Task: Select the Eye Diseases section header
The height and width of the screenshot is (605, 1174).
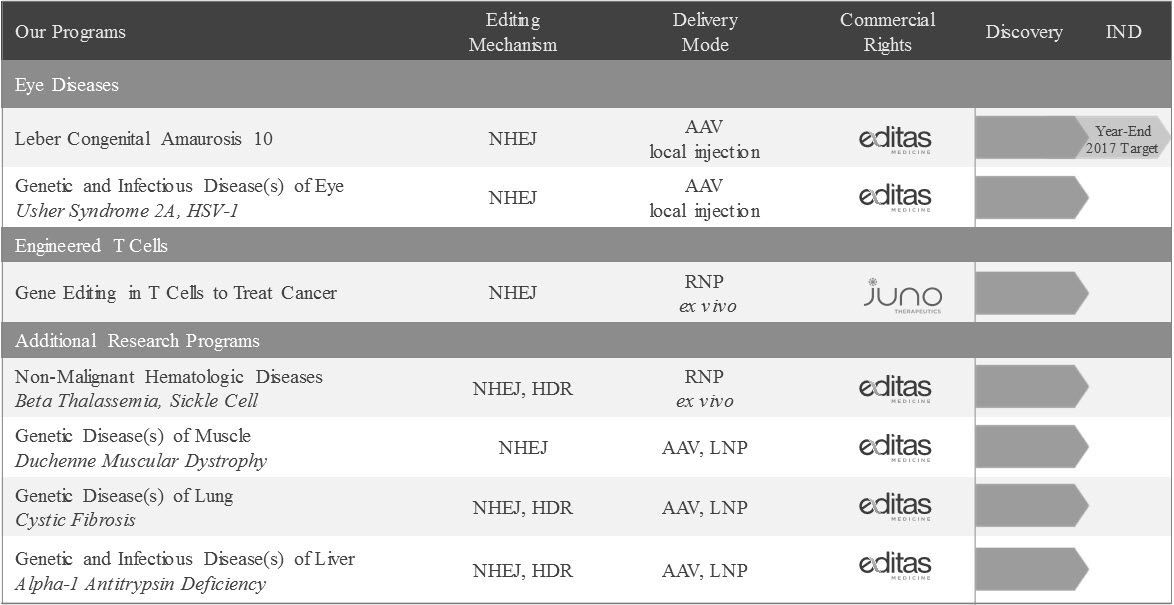Action: (67, 85)
